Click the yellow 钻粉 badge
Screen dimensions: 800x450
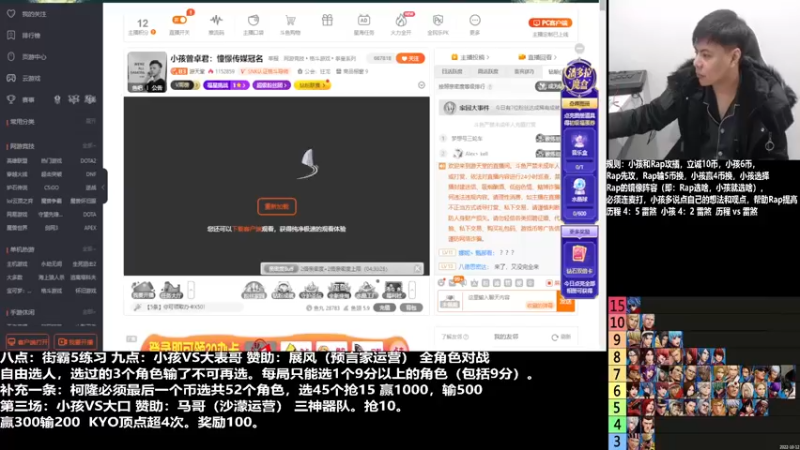(x=312, y=85)
